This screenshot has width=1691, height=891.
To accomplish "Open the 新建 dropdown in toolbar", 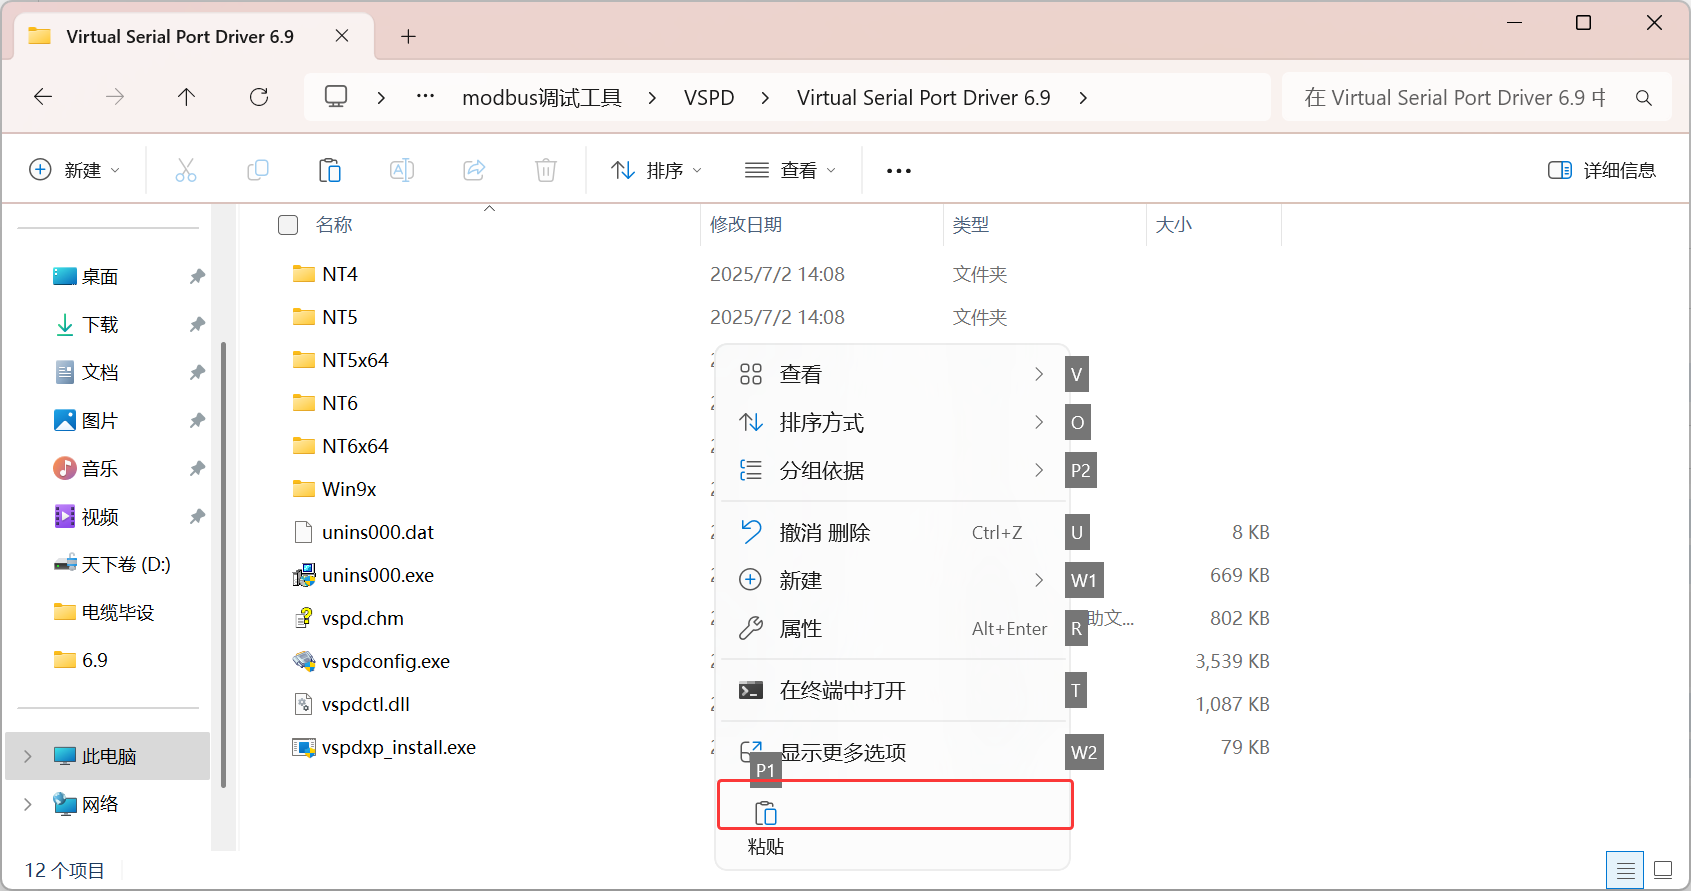I will [75, 170].
